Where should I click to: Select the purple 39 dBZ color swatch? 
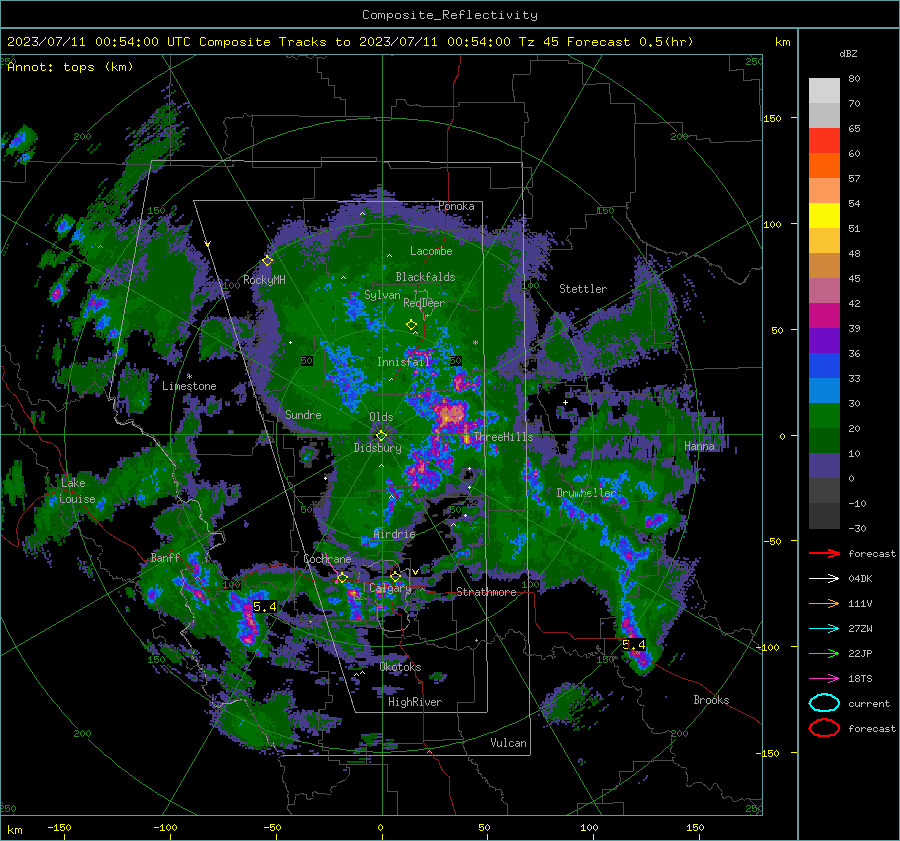(x=824, y=340)
